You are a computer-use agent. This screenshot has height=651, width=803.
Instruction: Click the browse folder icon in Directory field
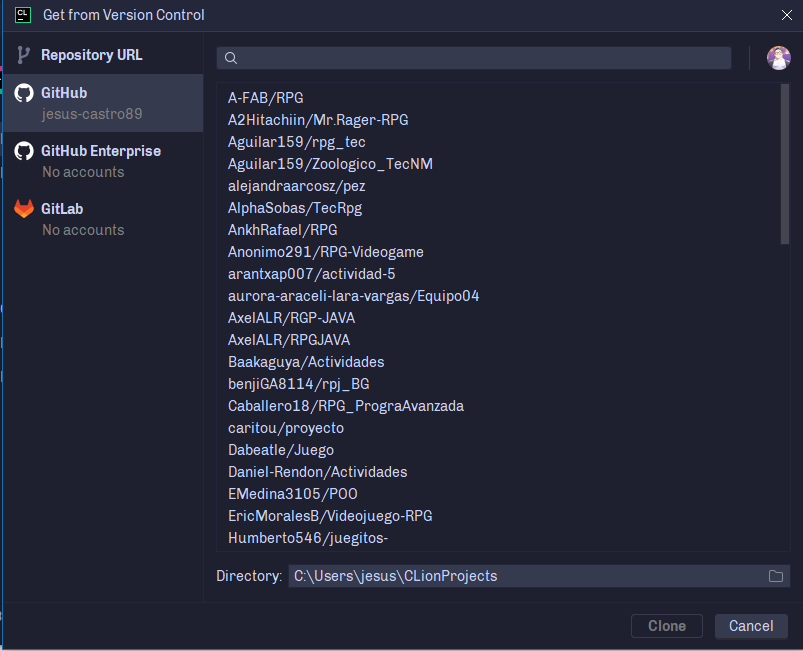(776, 576)
